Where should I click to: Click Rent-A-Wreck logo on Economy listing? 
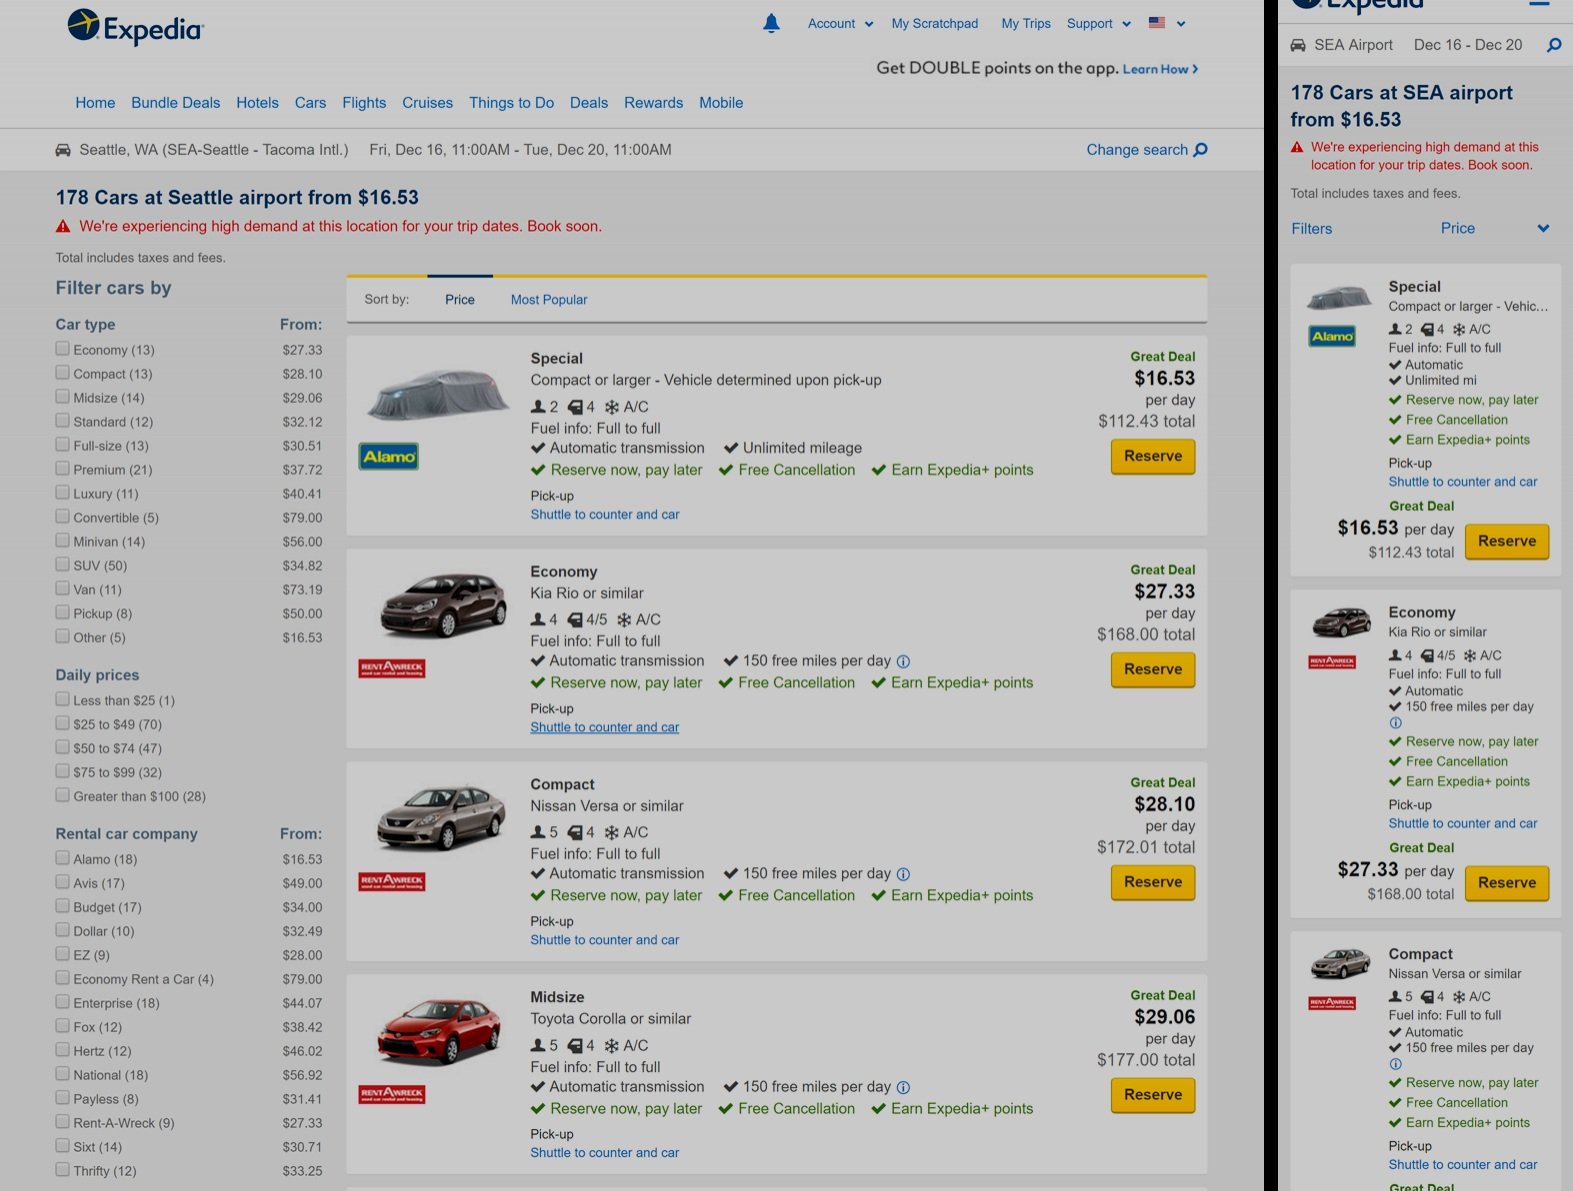coord(392,669)
